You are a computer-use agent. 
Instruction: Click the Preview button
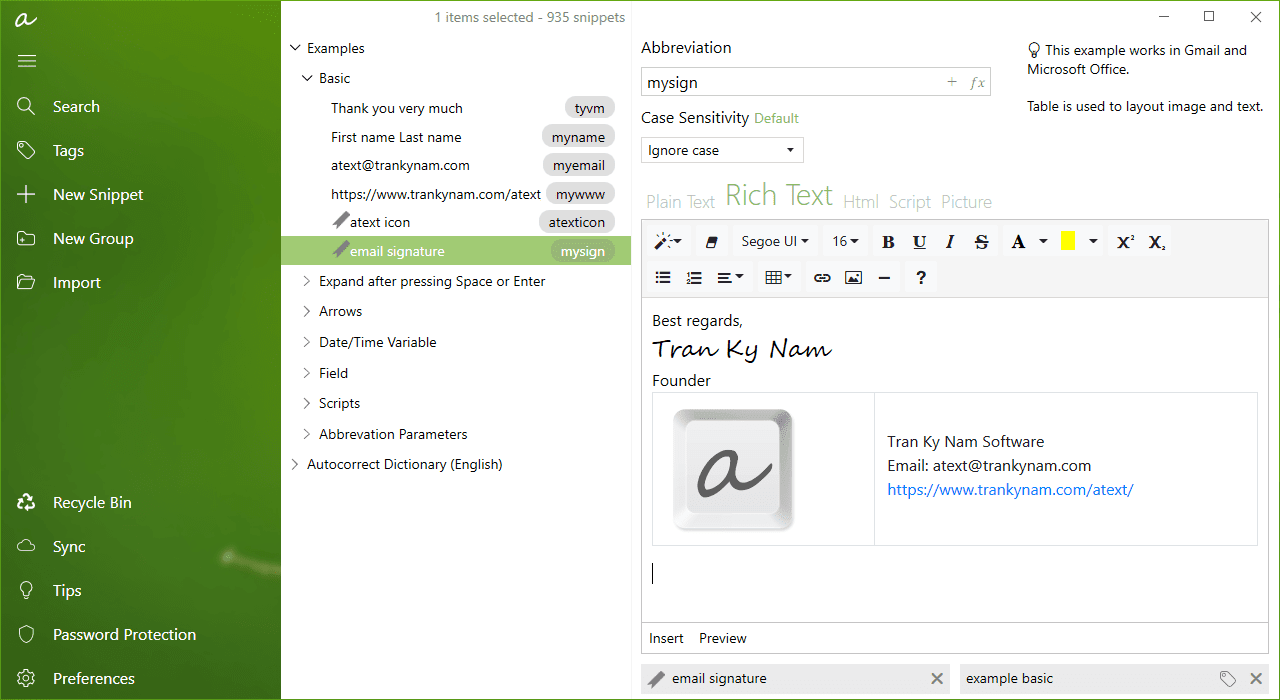[723, 638]
